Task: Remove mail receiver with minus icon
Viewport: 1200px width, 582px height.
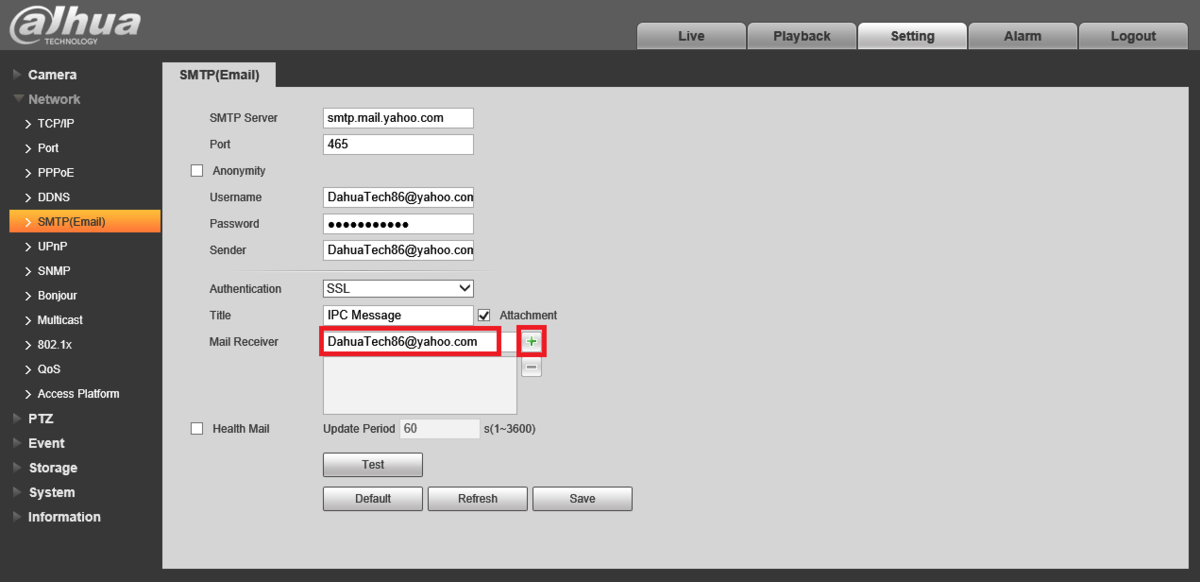Action: pos(532,367)
